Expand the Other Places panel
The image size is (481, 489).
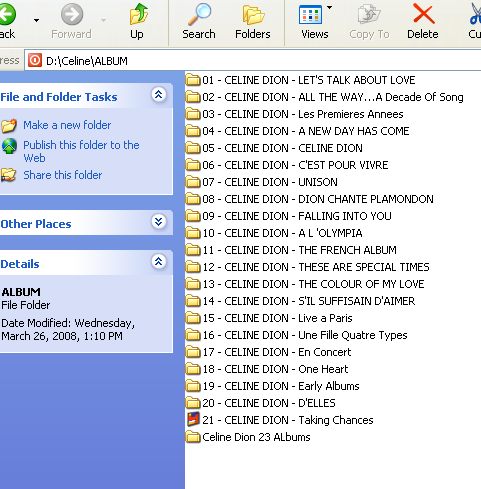(159, 222)
